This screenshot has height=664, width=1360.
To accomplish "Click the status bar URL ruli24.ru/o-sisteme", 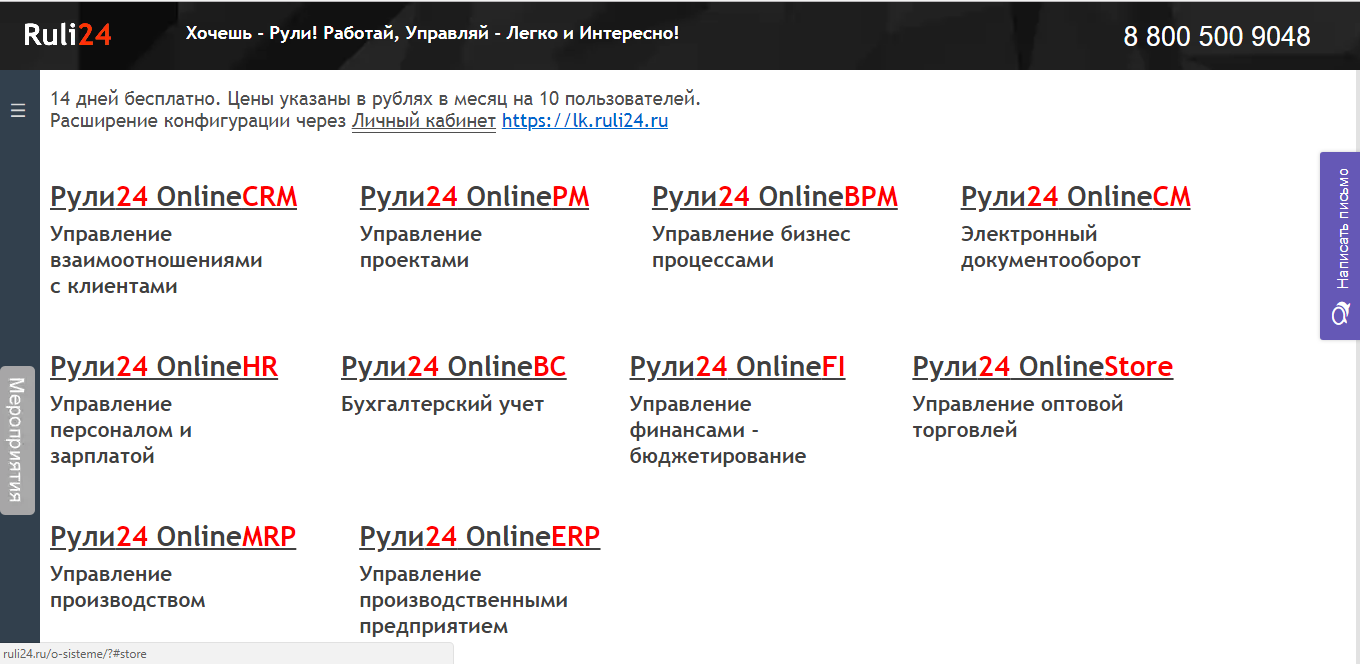I will (75, 654).
